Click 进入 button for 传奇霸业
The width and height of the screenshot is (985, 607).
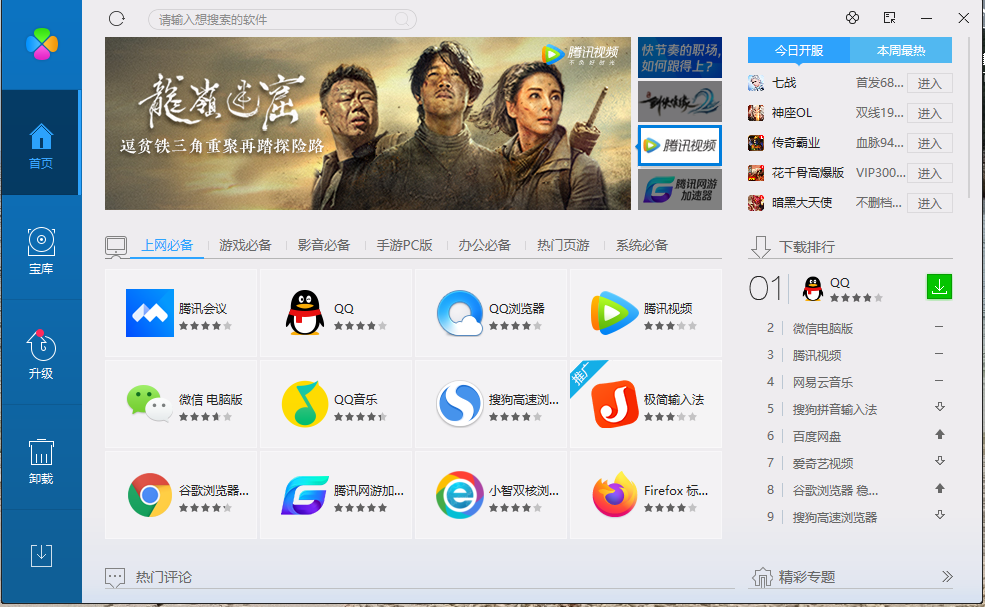click(930, 144)
